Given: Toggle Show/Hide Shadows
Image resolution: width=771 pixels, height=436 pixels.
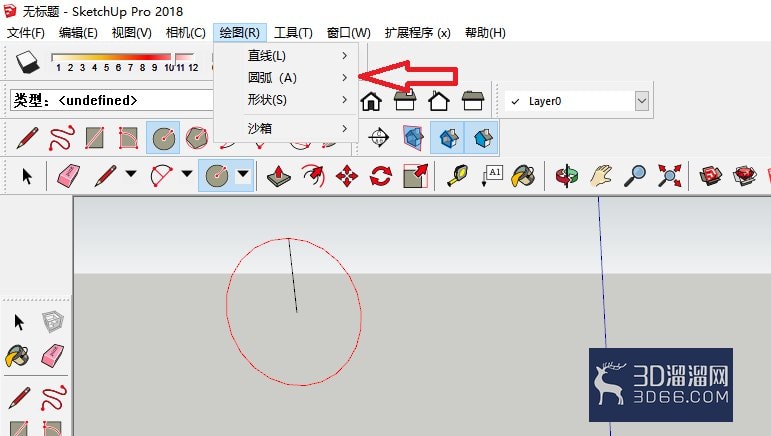Looking at the screenshot, I should 27,62.
